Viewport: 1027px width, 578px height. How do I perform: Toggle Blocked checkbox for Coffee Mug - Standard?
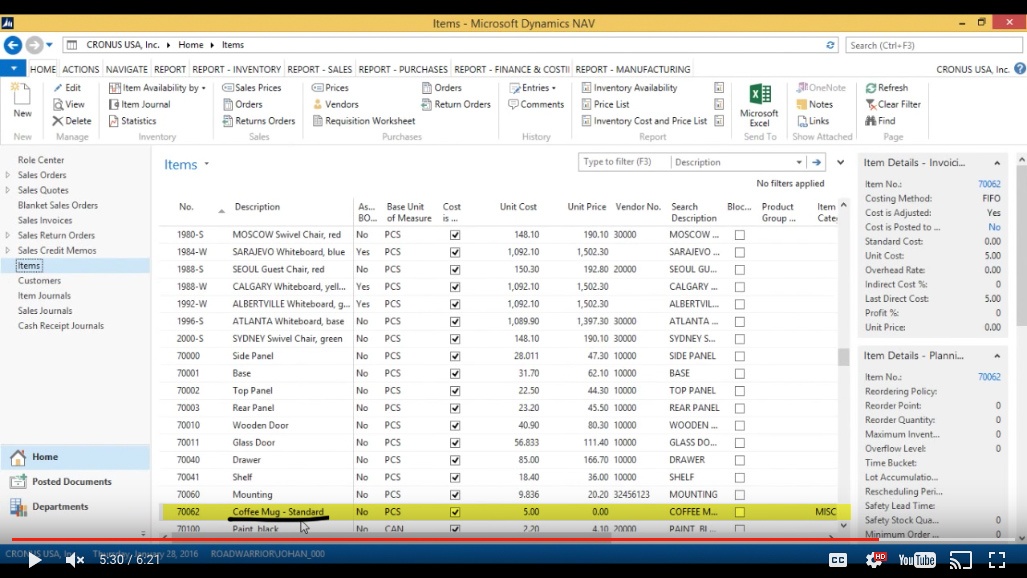point(739,512)
